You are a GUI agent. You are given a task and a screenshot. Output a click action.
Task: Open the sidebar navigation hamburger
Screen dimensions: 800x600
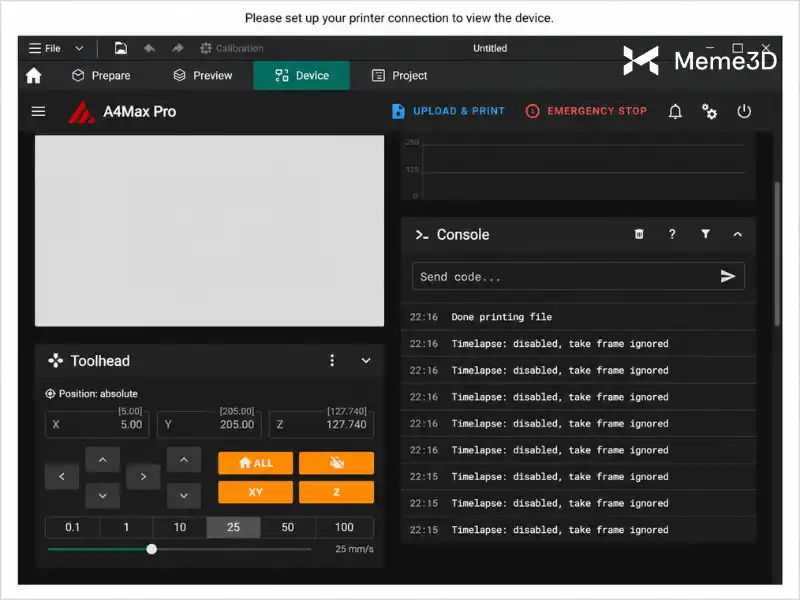38,111
